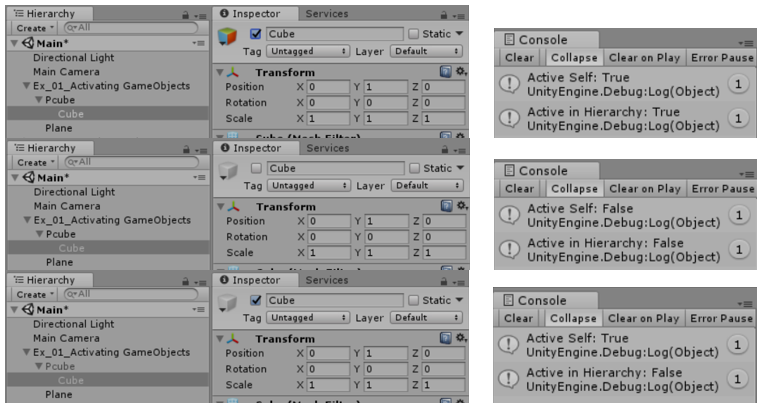
Task: Select 'Directional Light' in the top Hierarchy
Action: 73,58
